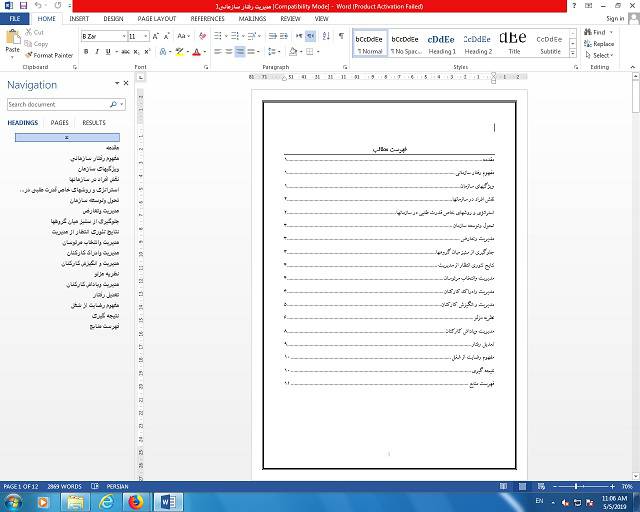The height and width of the screenshot is (512, 640).
Task: Switch to Web Layout view in status bar
Action: (541, 486)
